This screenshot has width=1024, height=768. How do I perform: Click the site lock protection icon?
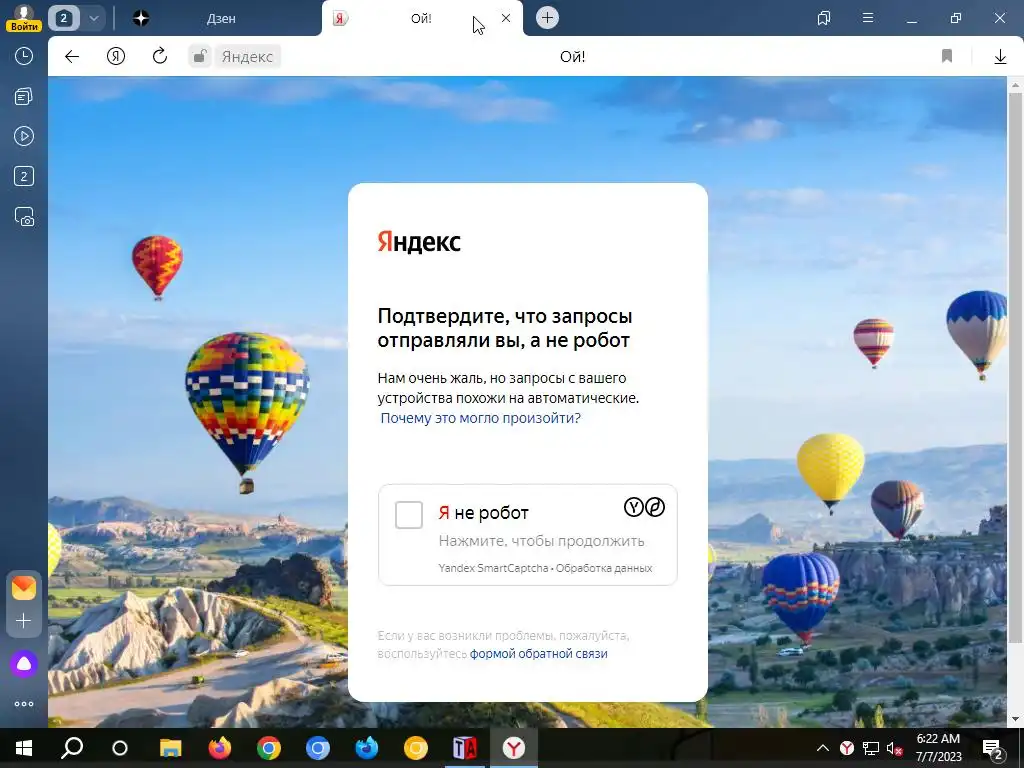(x=200, y=56)
